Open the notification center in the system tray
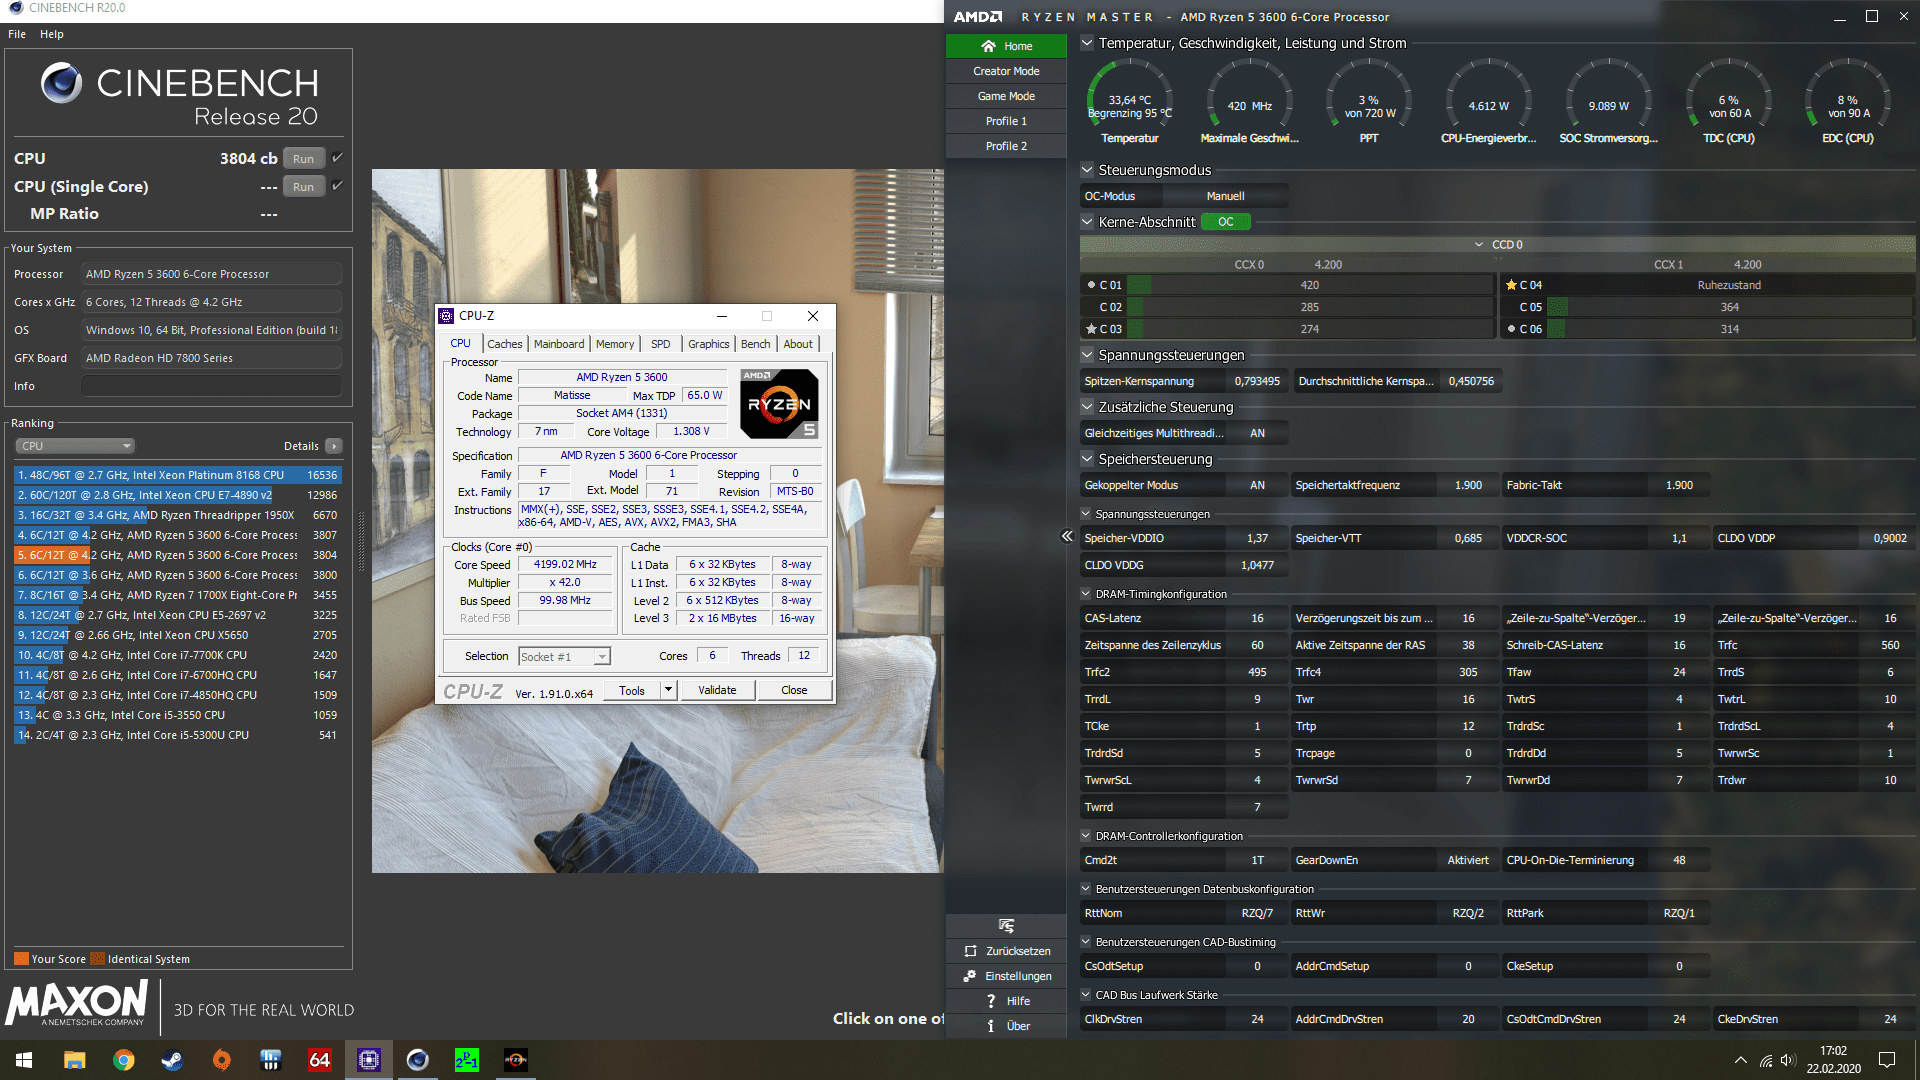The height and width of the screenshot is (1080, 1920). tap(1887, 1060)
